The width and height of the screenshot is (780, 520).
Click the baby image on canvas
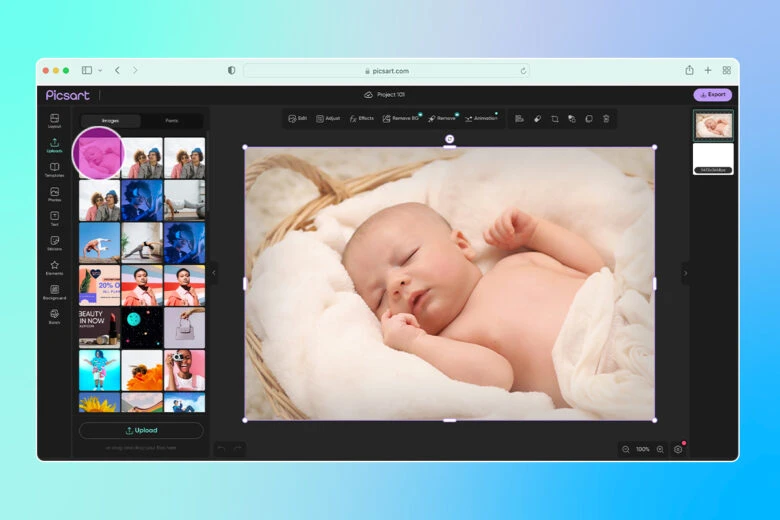(x=449, y=284)
